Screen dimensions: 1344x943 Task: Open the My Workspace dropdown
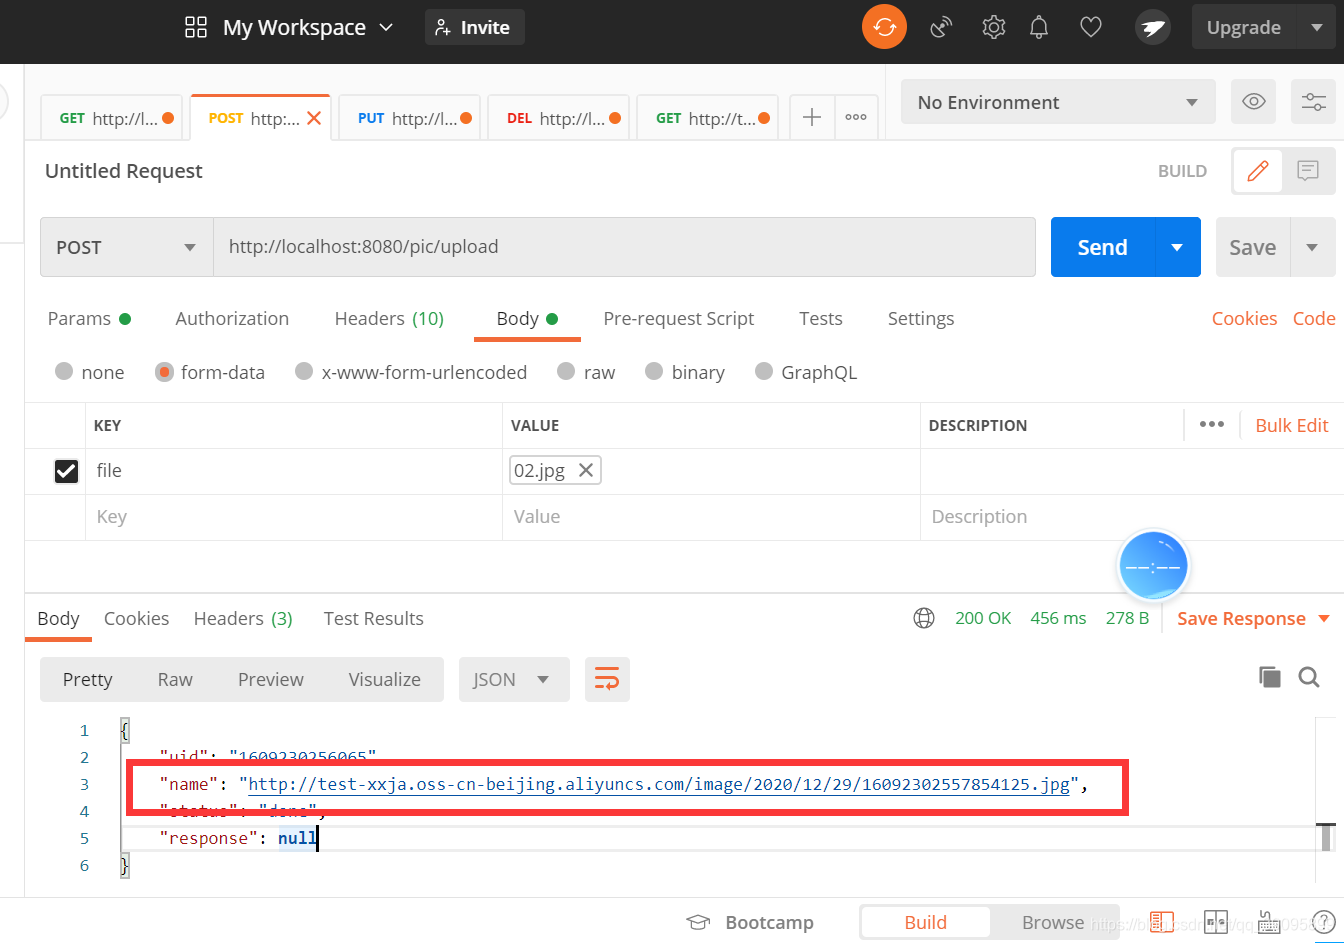tap(308, 27)
